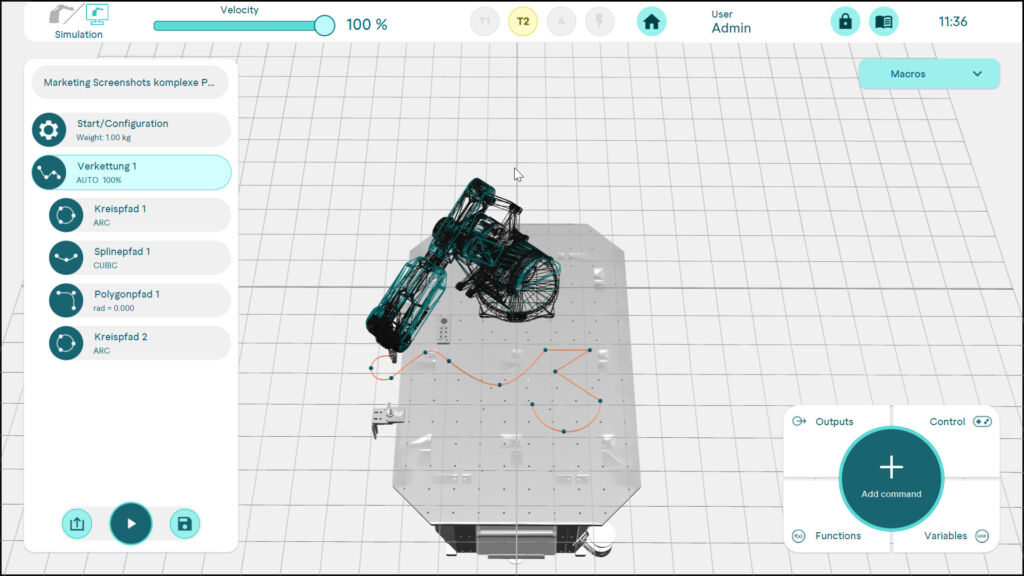
Task: Open the manual book icon
Action: tap(883, 21)
